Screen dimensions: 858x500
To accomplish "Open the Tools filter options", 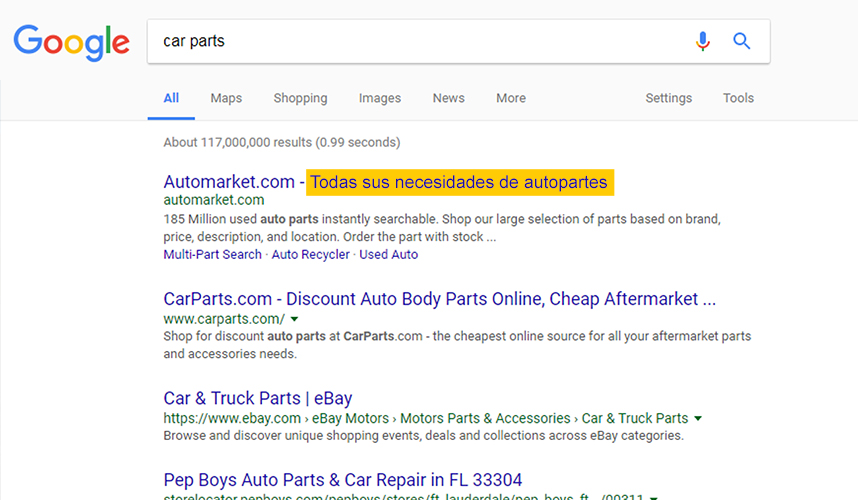I will coord(738,98).
